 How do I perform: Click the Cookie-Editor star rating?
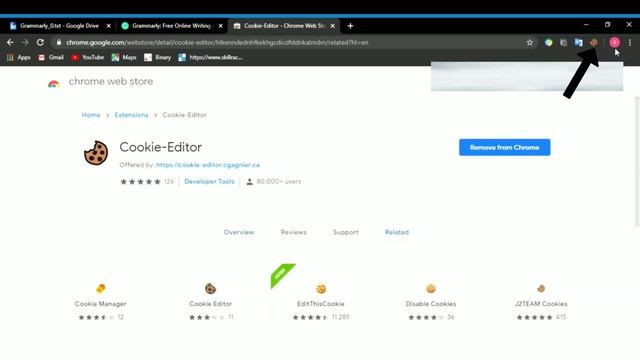pyautogui.click(x=140, y=182)
